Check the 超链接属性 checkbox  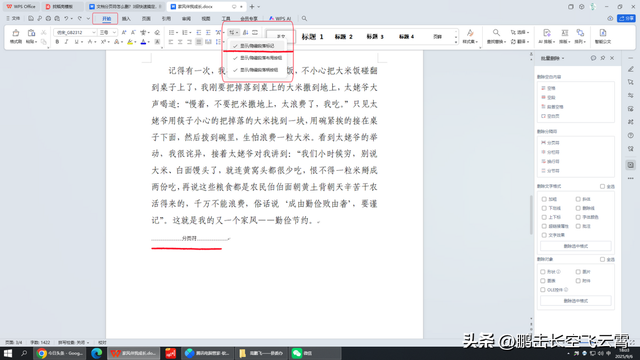544,226
